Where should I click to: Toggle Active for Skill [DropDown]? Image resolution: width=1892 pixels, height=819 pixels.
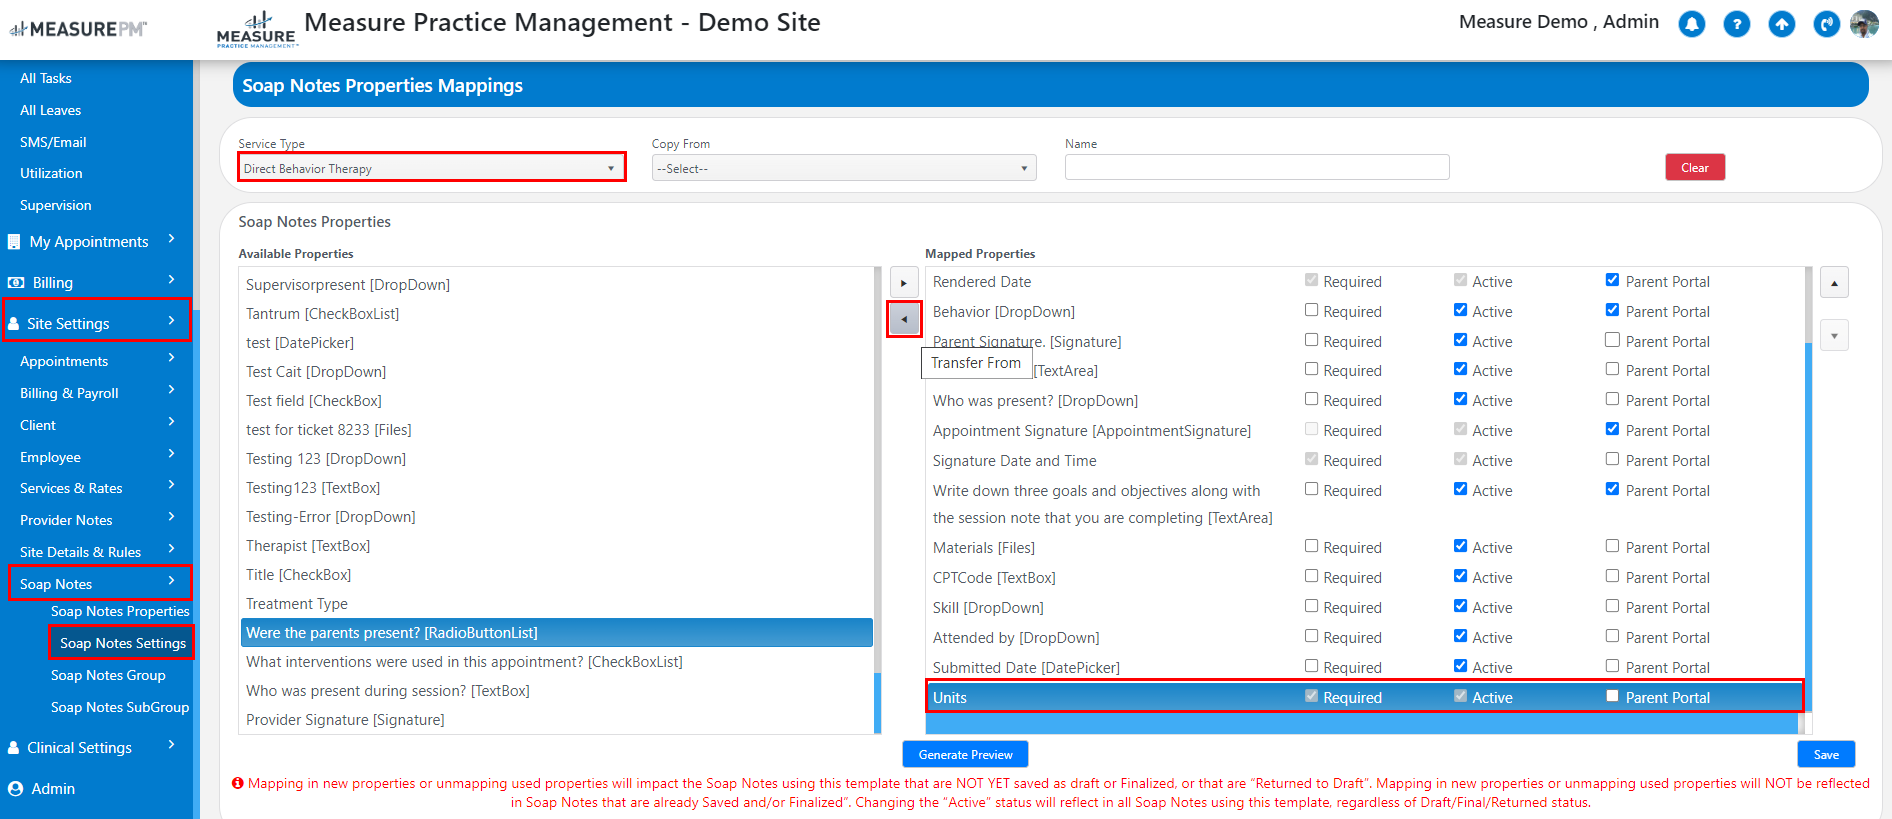pos(1460,606)
